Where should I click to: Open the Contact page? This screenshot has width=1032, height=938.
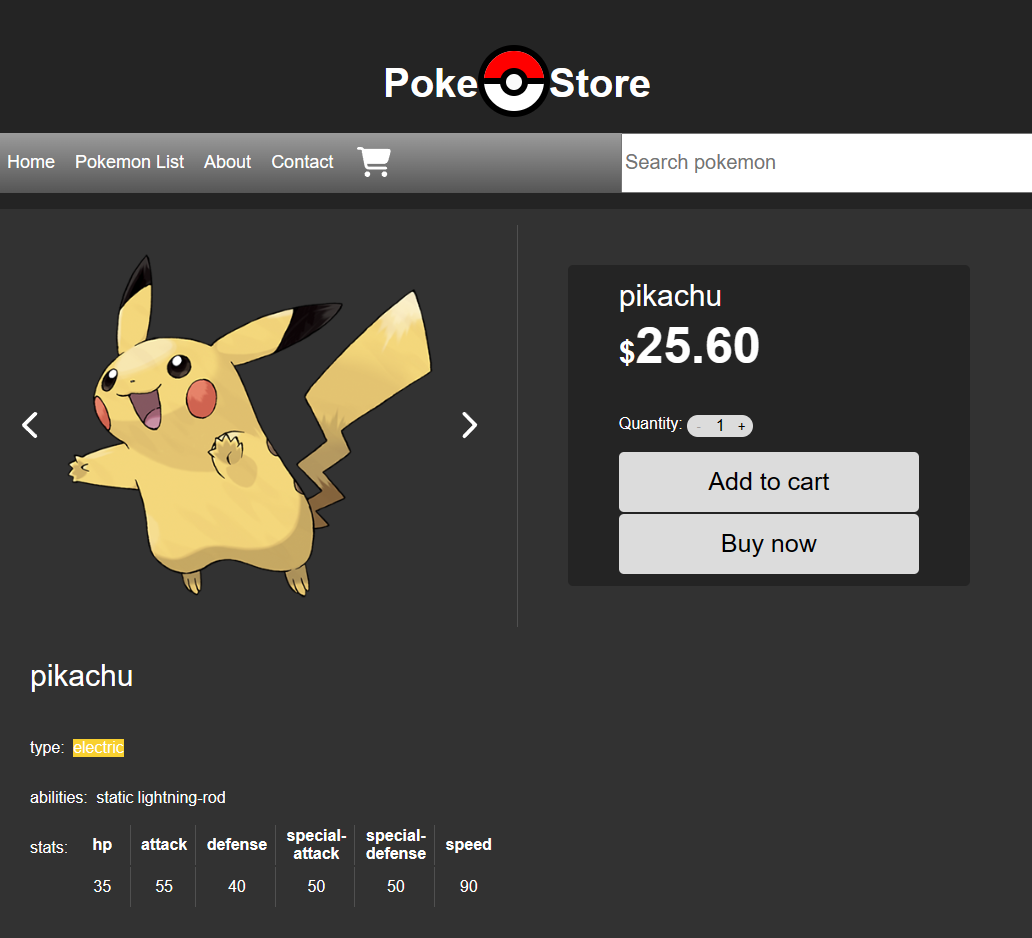[x=303, y=162]
